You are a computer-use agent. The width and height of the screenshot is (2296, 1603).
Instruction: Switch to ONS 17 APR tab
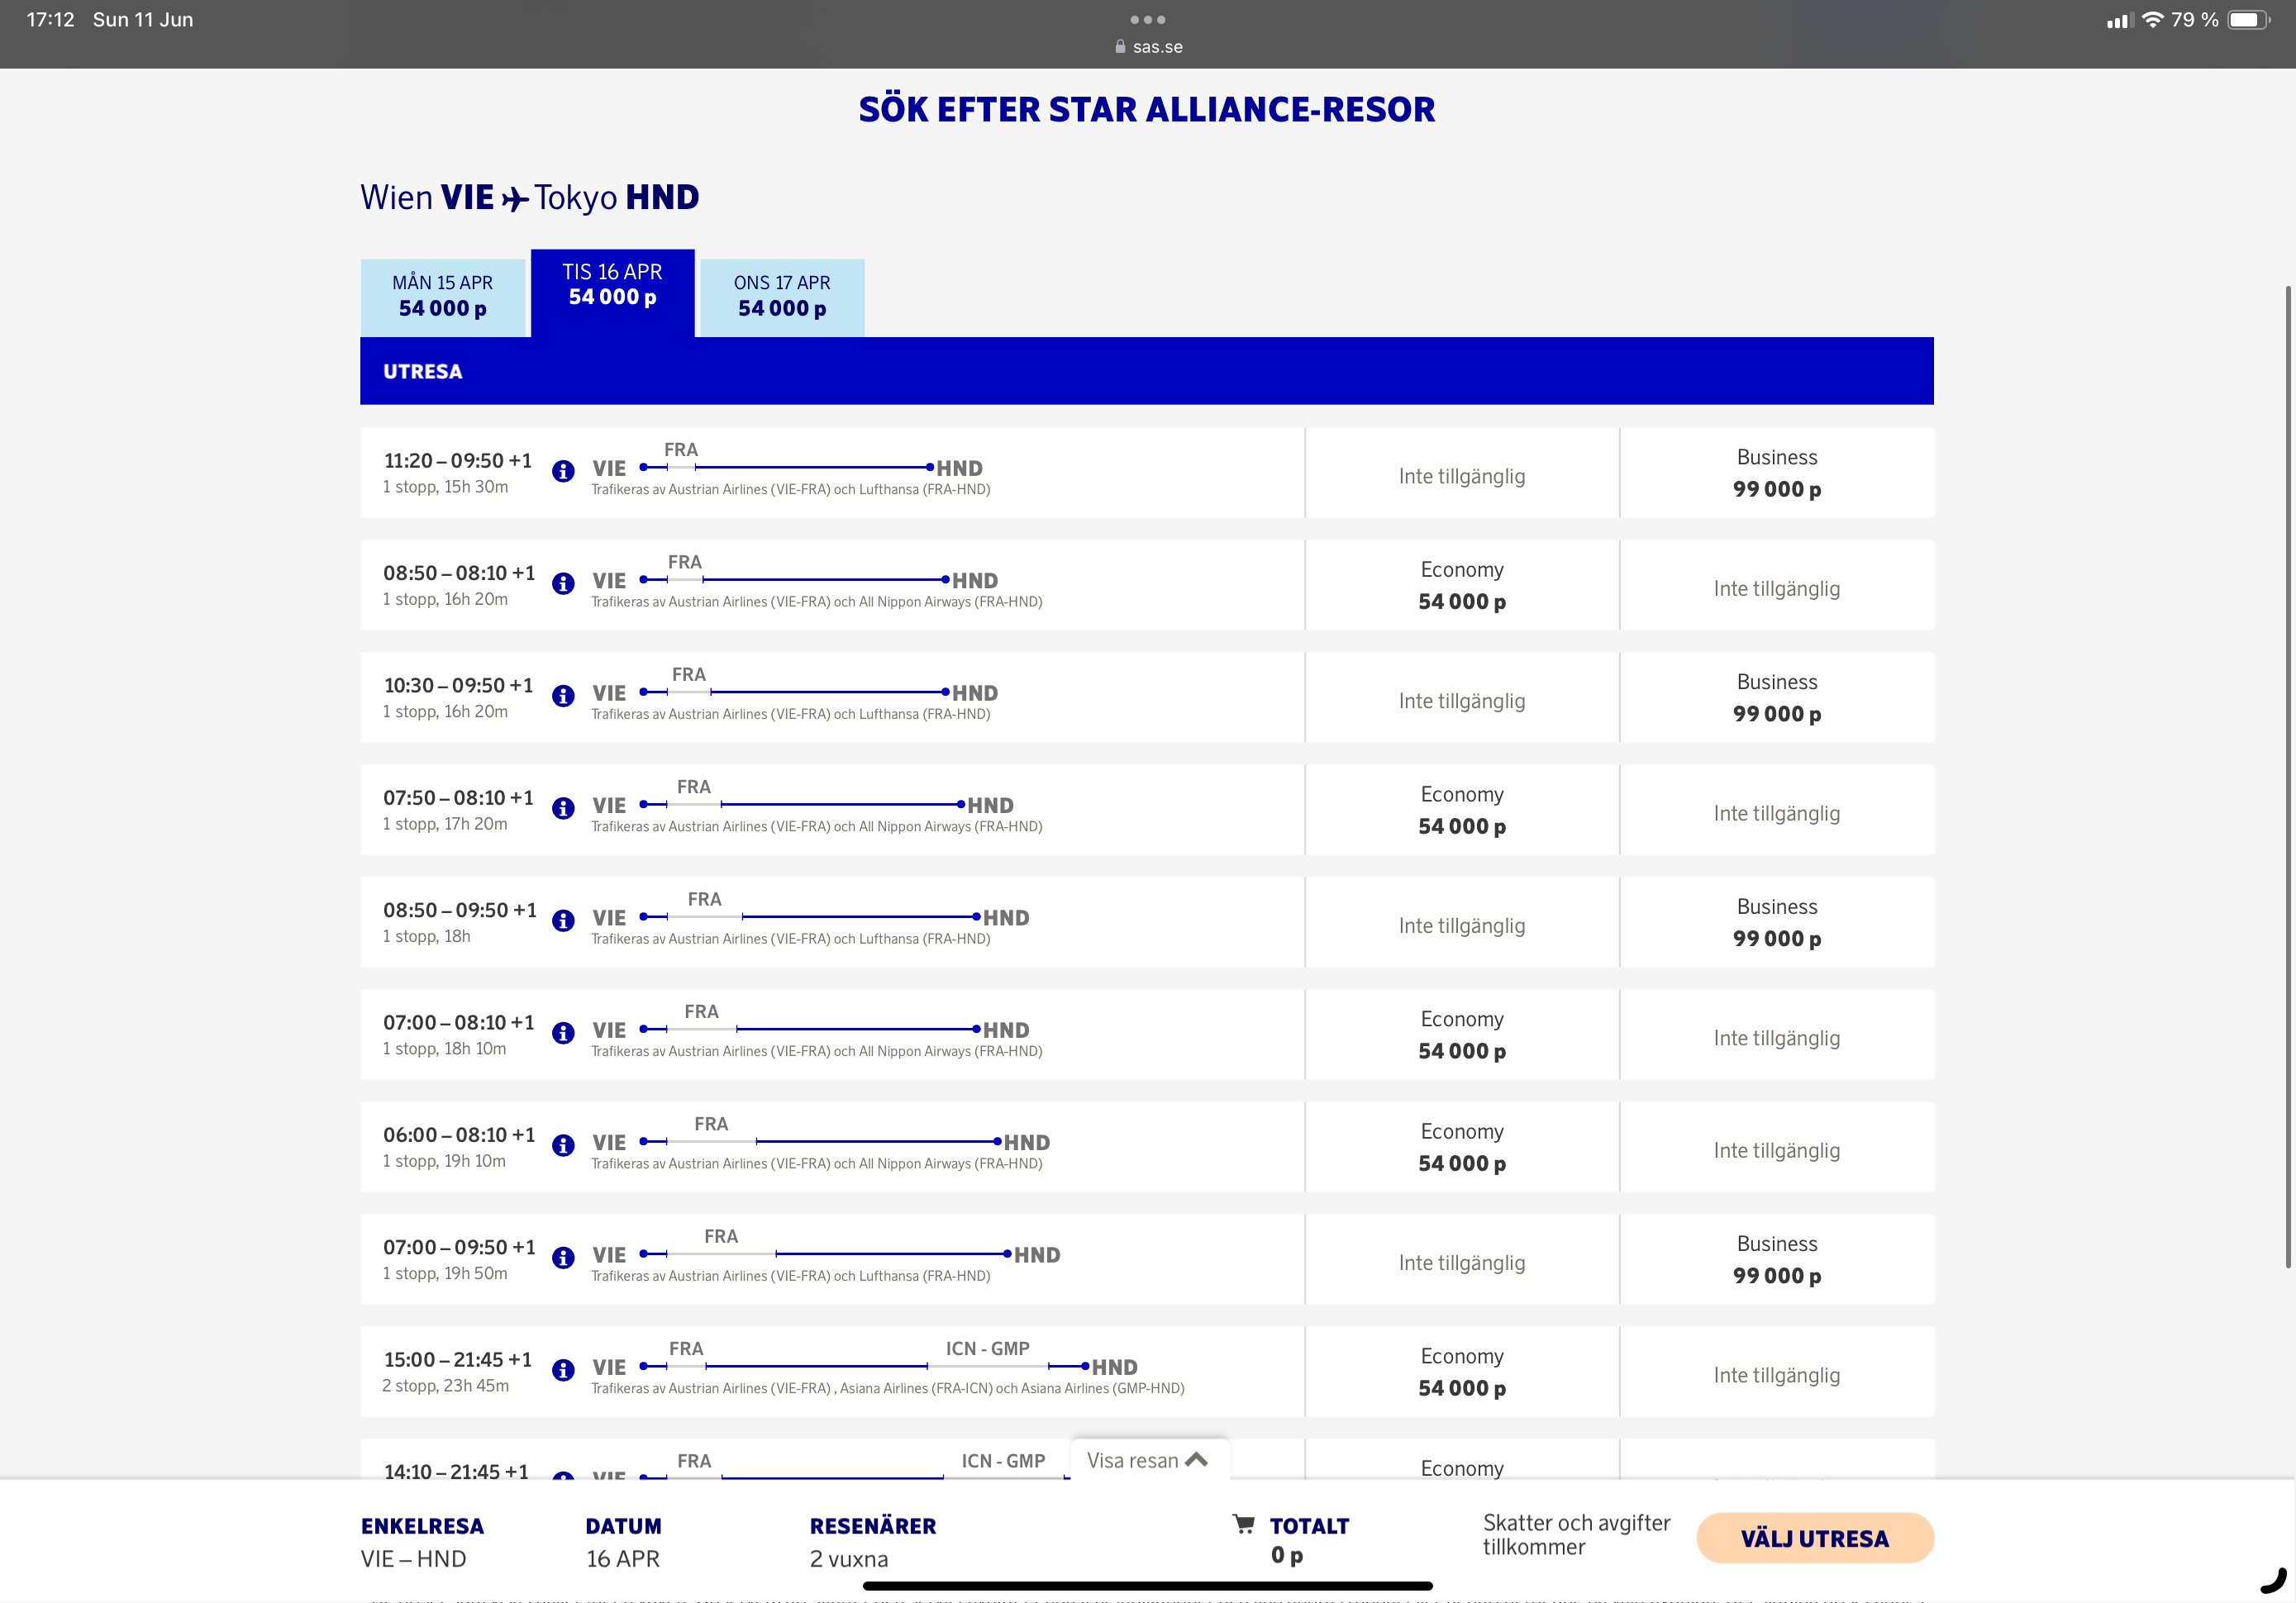[x=782, y=297]
